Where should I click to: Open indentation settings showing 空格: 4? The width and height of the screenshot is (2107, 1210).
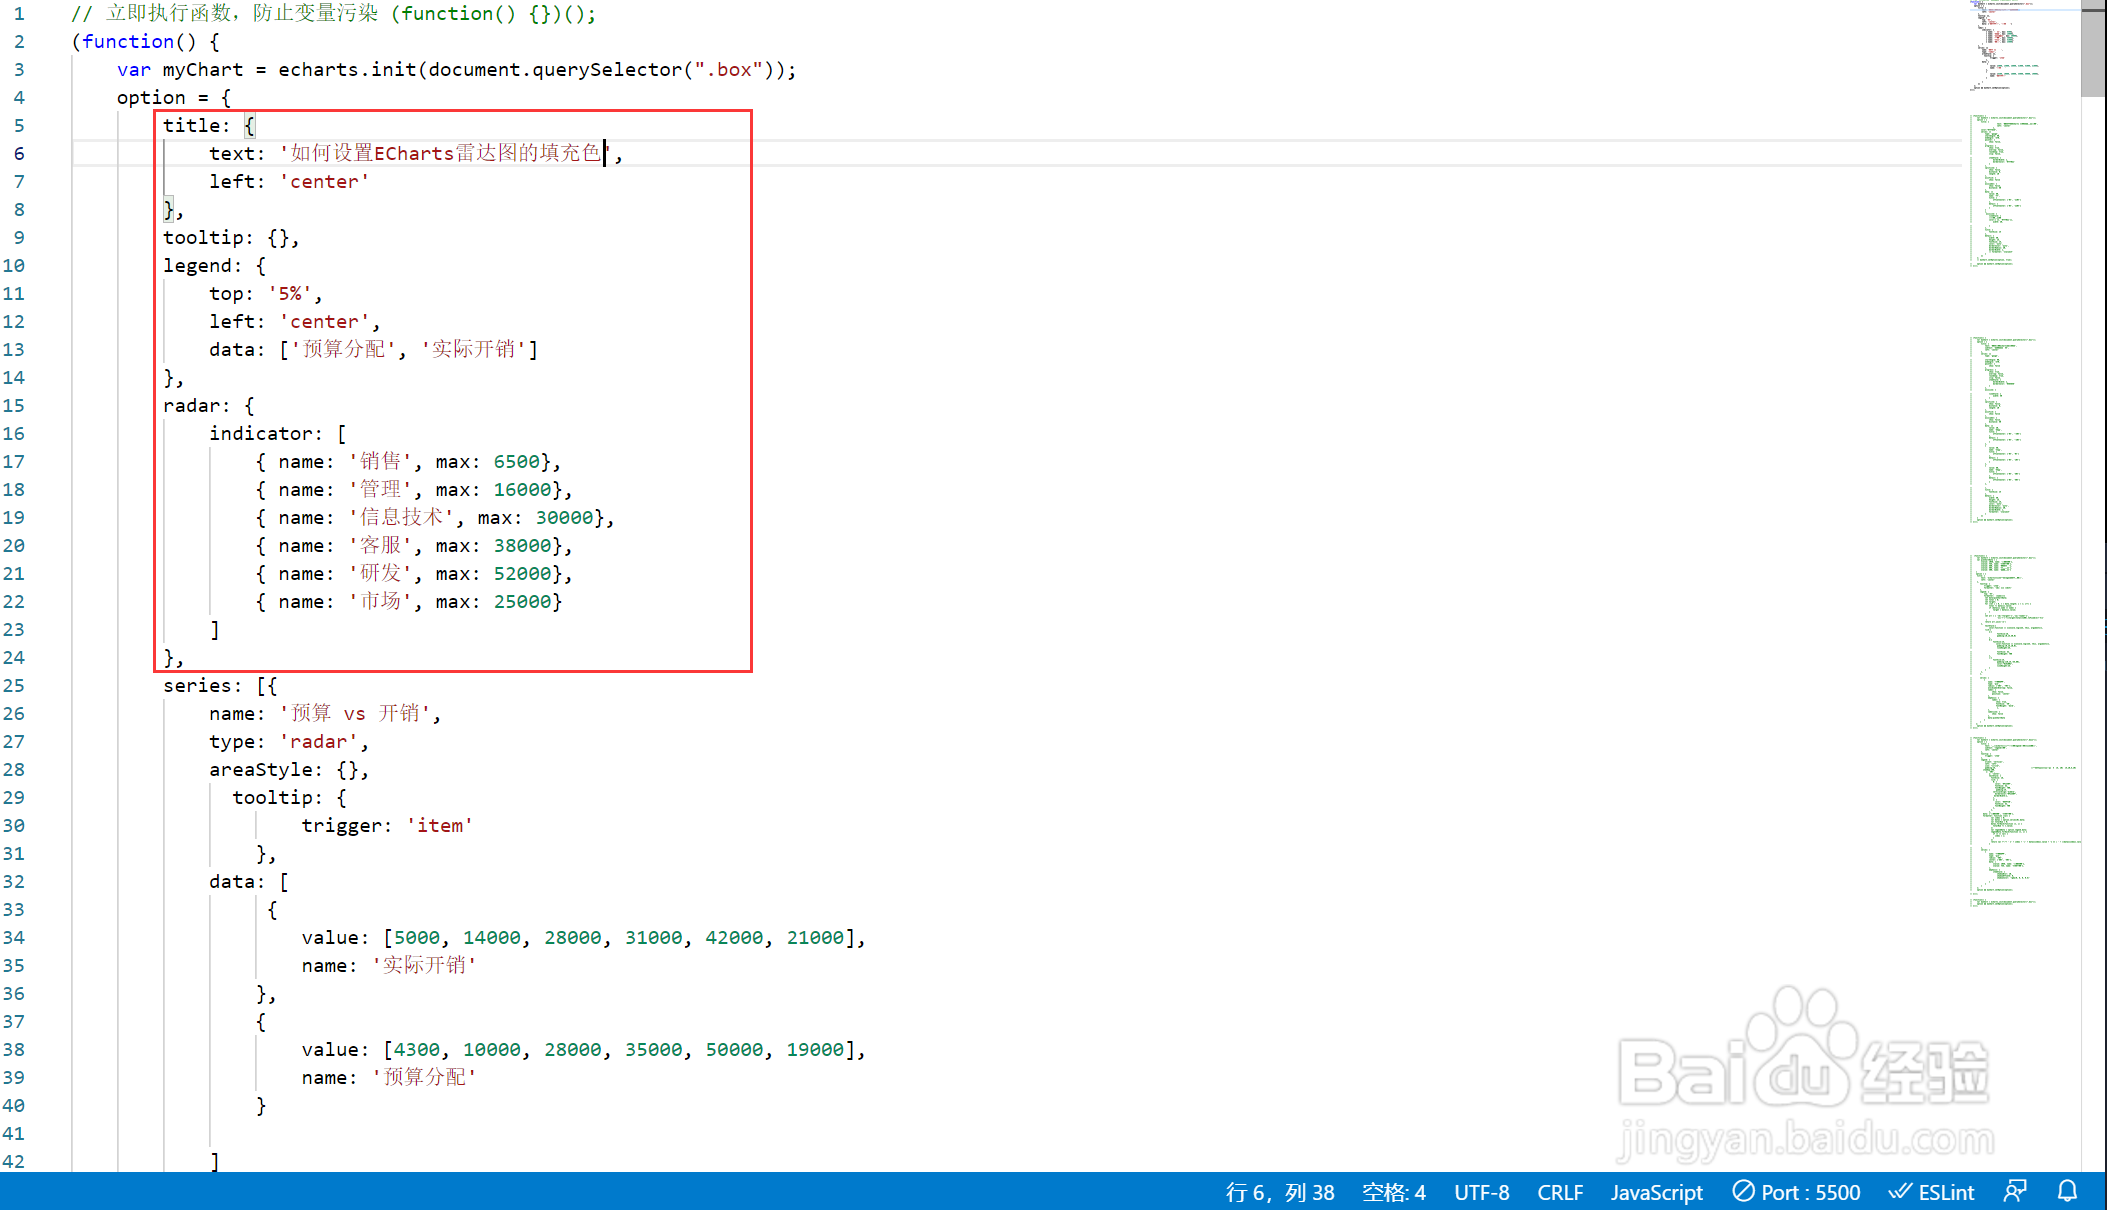coord(1393,1192)
